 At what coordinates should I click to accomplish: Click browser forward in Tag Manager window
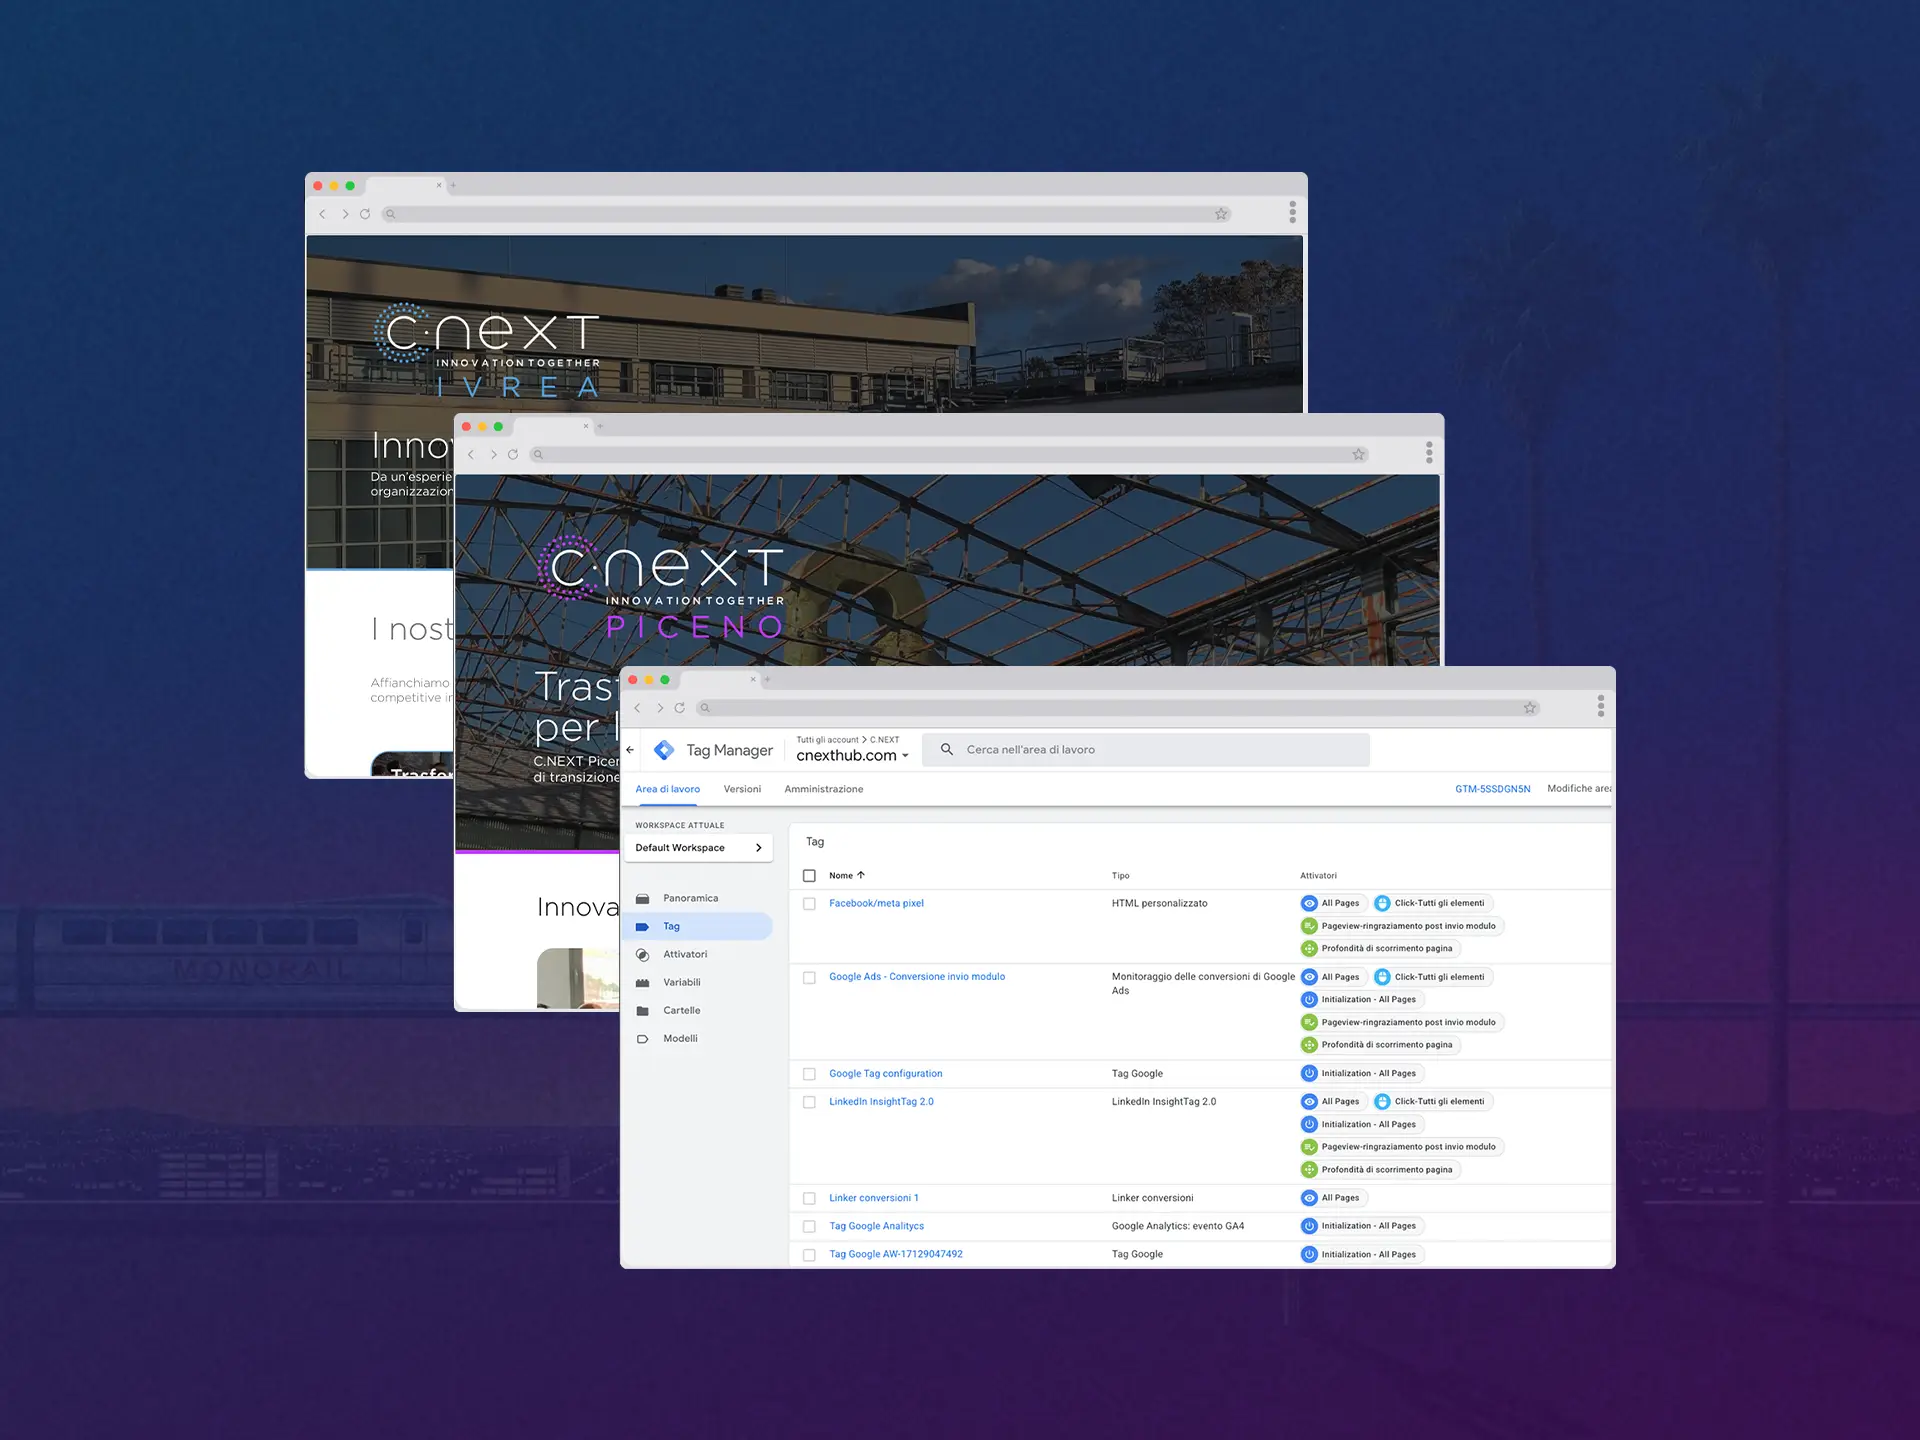pyautogui.click(x=660, y=708)
